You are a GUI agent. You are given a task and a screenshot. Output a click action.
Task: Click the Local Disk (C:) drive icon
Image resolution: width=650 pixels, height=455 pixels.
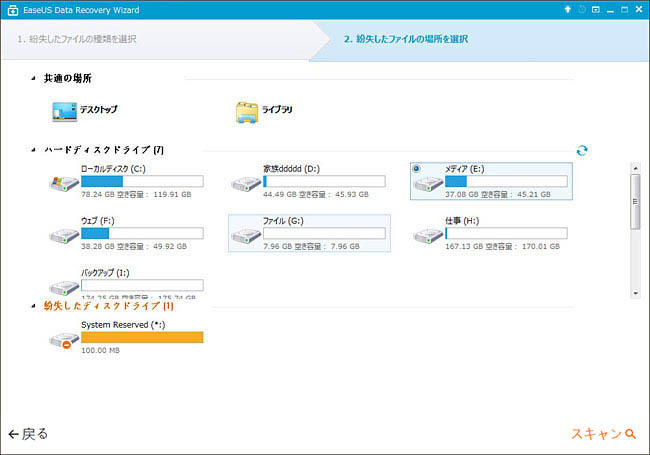(64, 184)
